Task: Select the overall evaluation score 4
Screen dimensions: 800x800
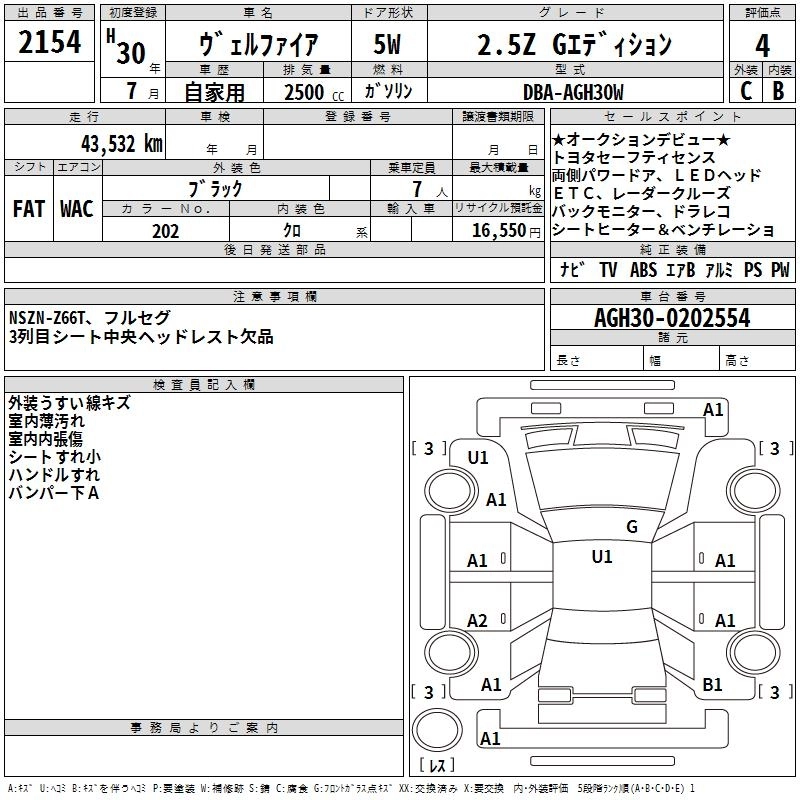Action: point(763,45)
